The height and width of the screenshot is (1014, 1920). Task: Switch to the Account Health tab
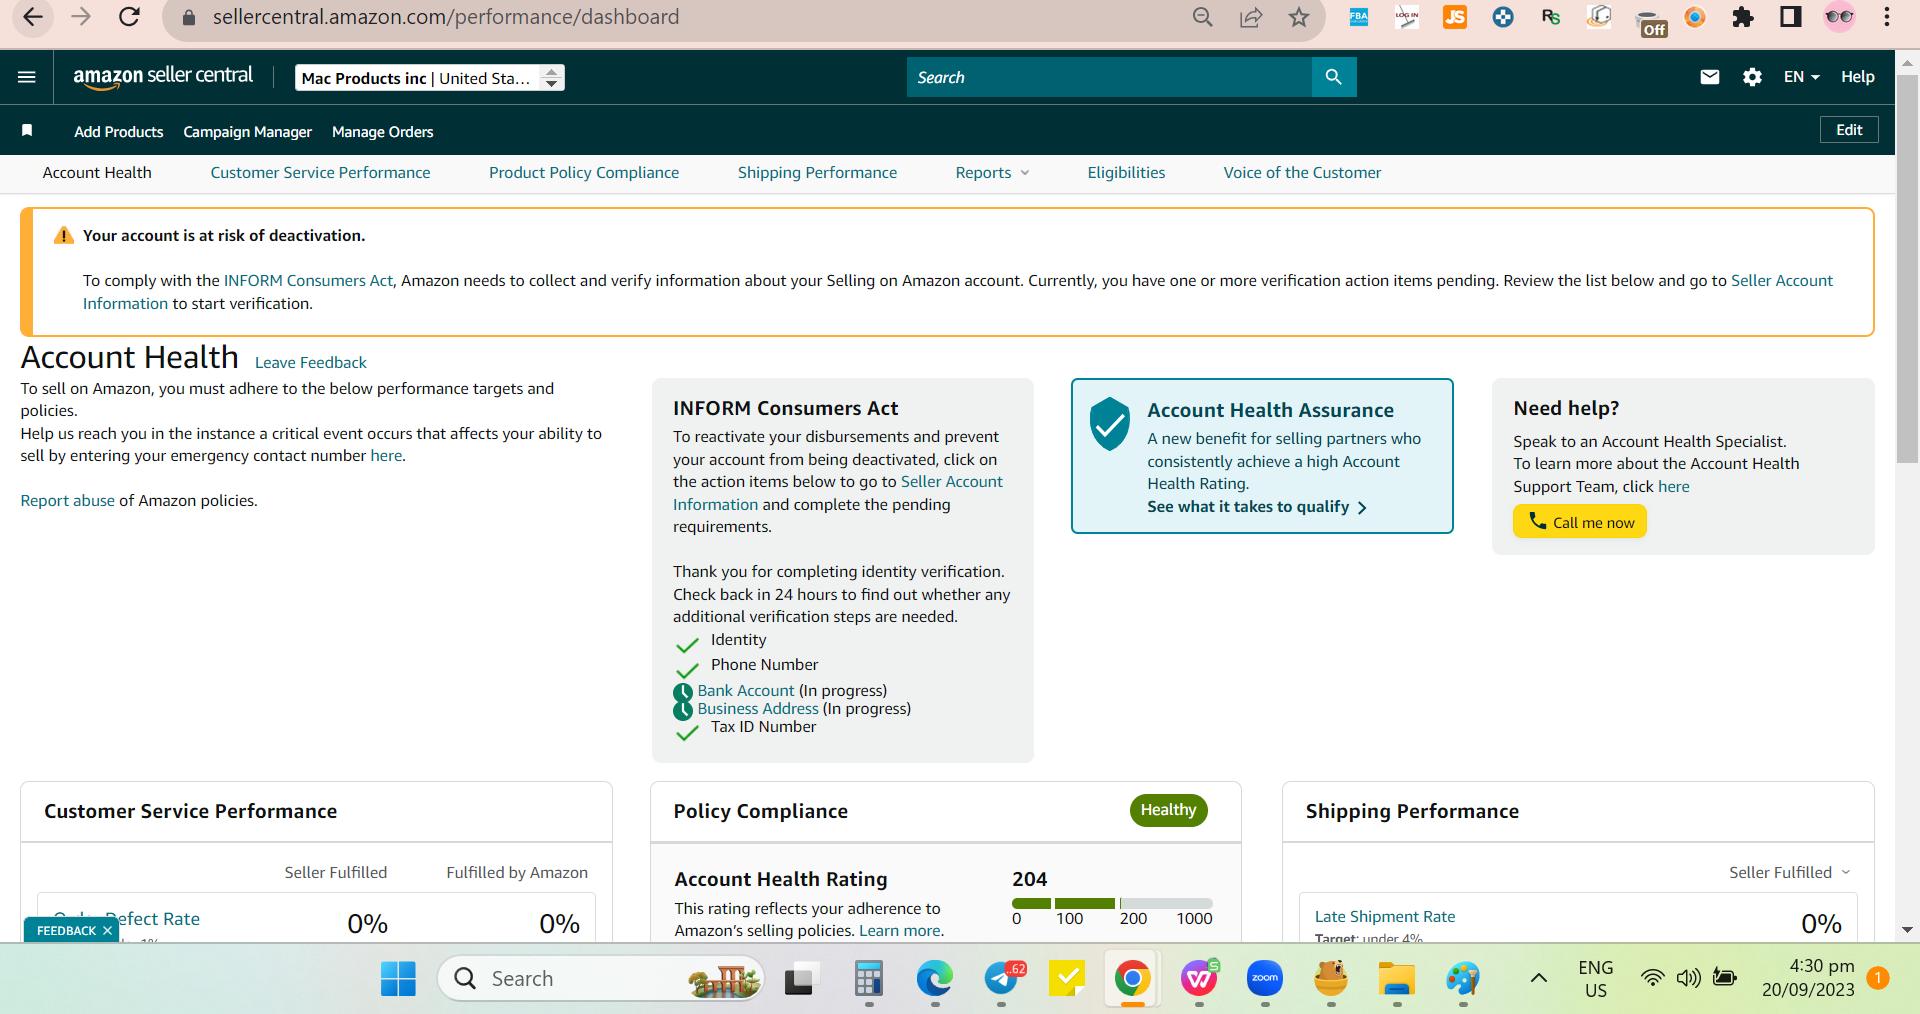pyautogui.click(x=97, y=173)
